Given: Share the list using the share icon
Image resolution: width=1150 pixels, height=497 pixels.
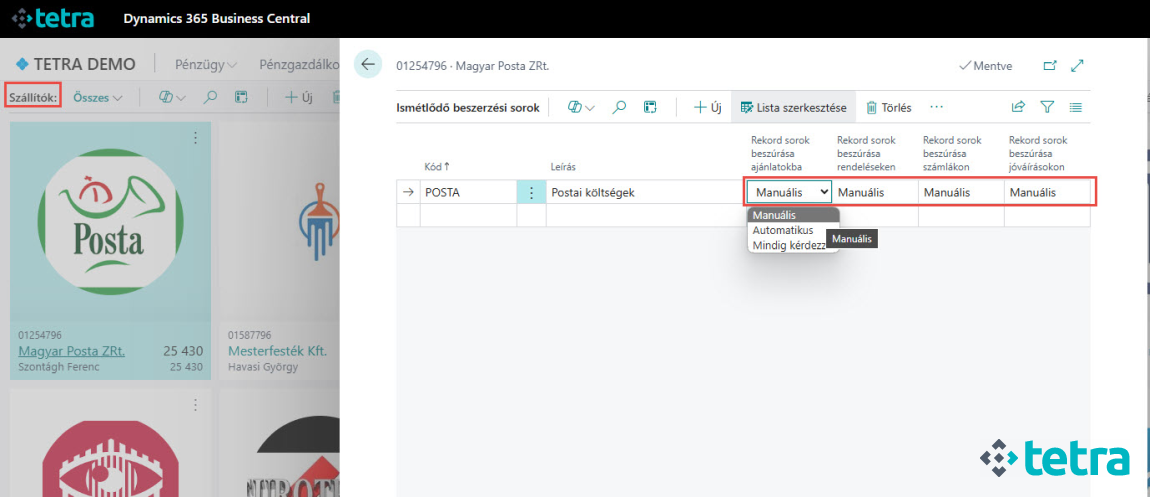Looking at the screenshot, I should [1018, 107].
